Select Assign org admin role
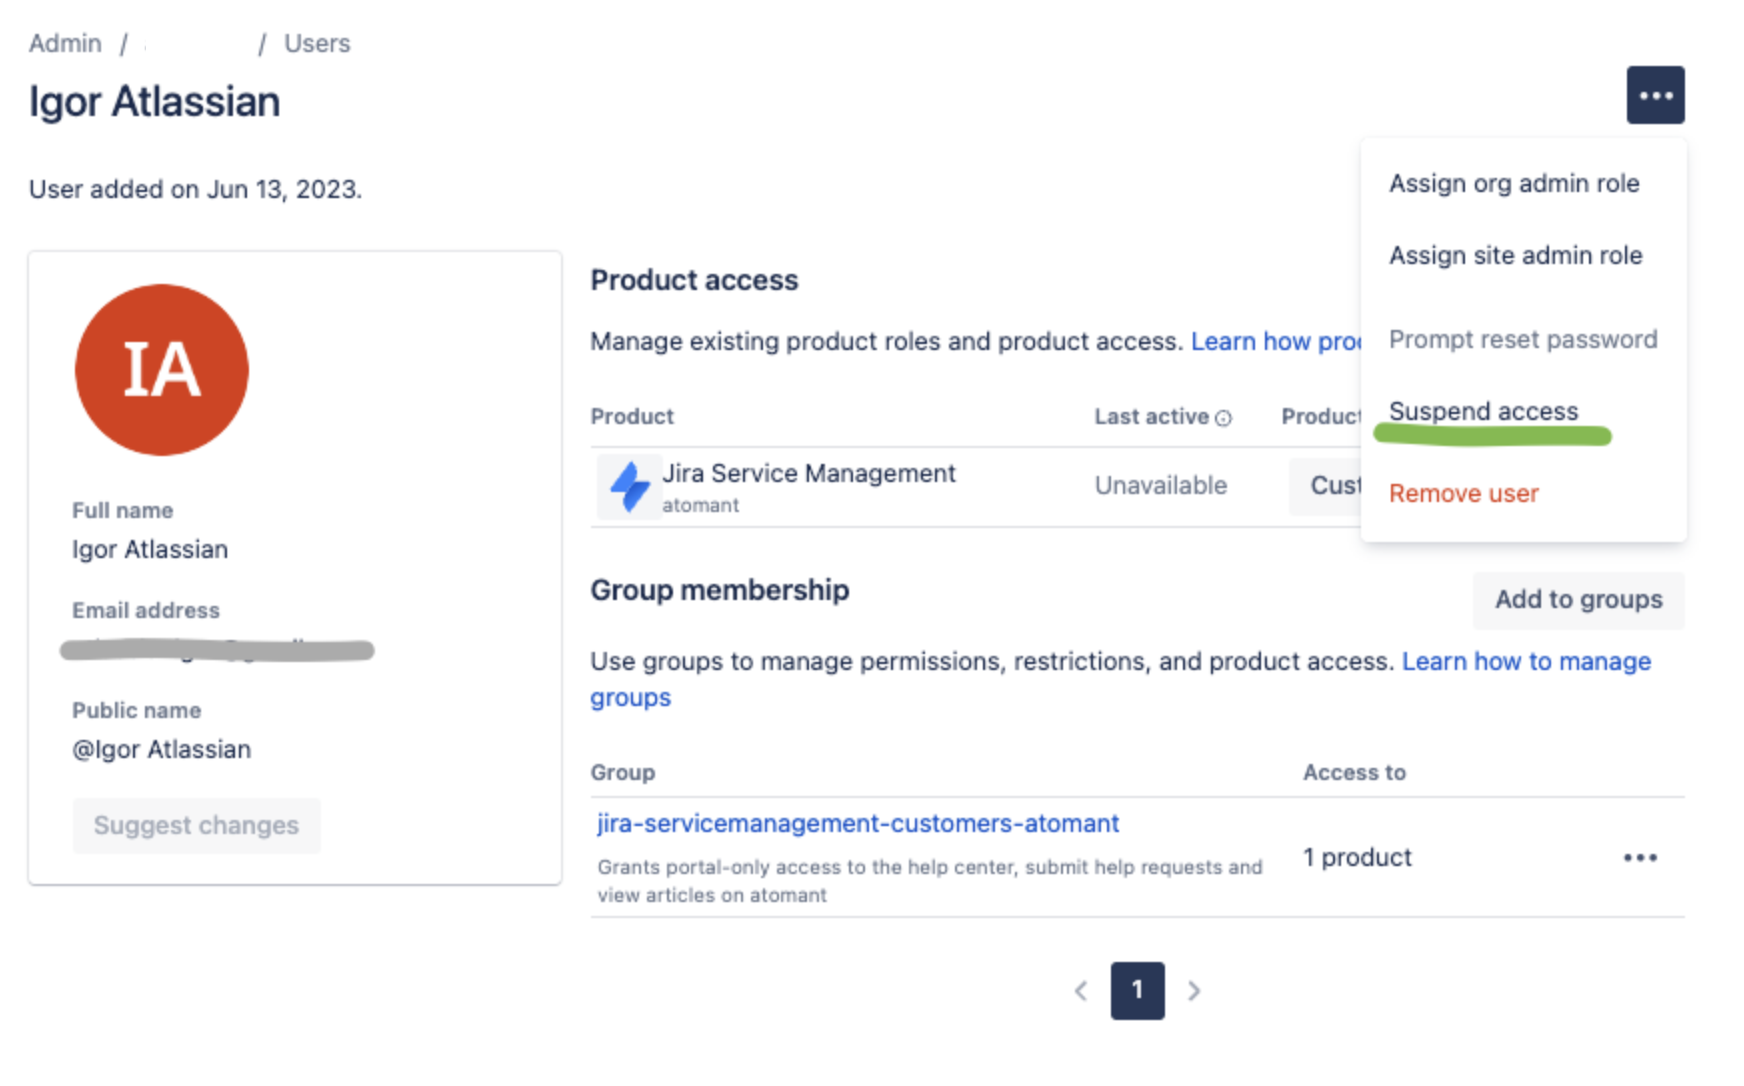The height and width of the screenshot is (1086, 1744). [x=1514, y=183]
